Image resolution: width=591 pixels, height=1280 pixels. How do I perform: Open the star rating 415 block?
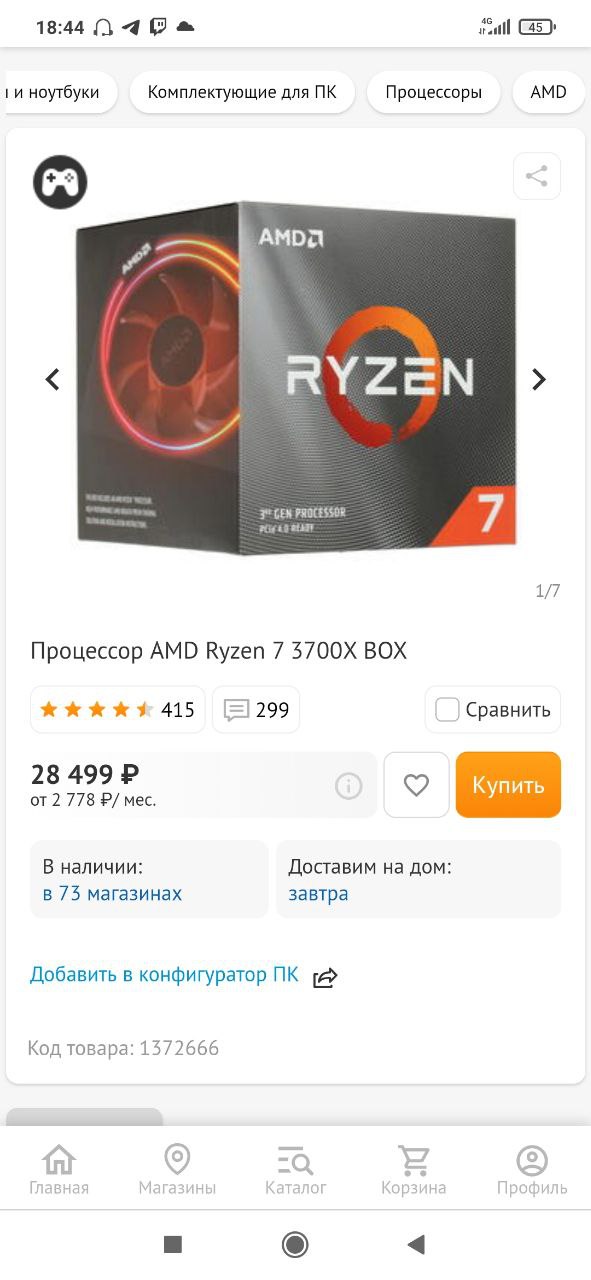117,710
